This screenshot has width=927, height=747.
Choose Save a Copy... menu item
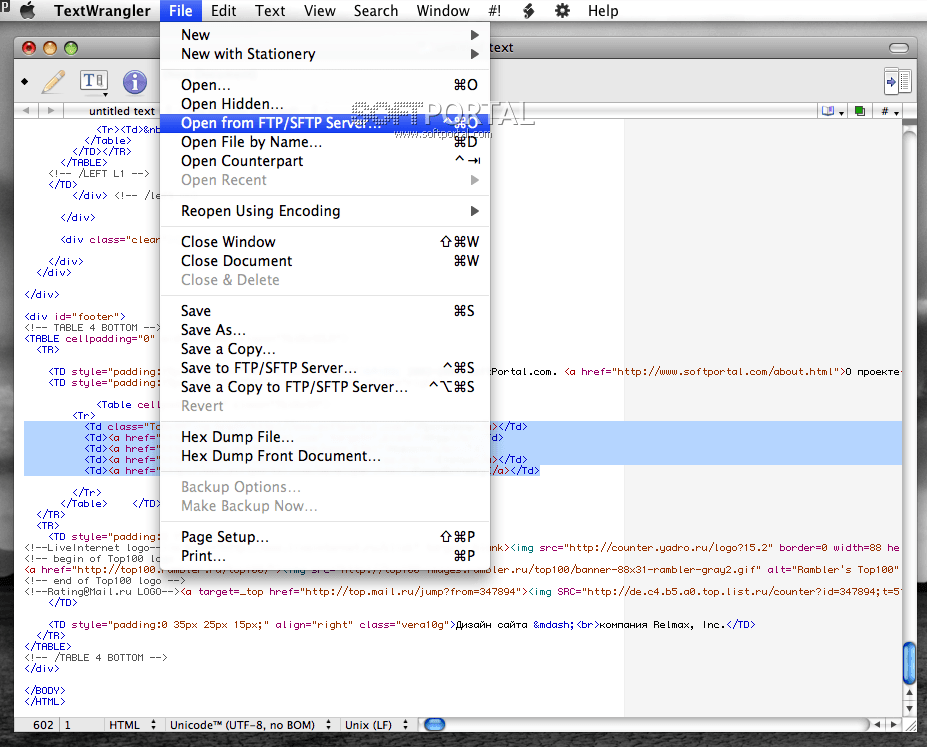325,349
